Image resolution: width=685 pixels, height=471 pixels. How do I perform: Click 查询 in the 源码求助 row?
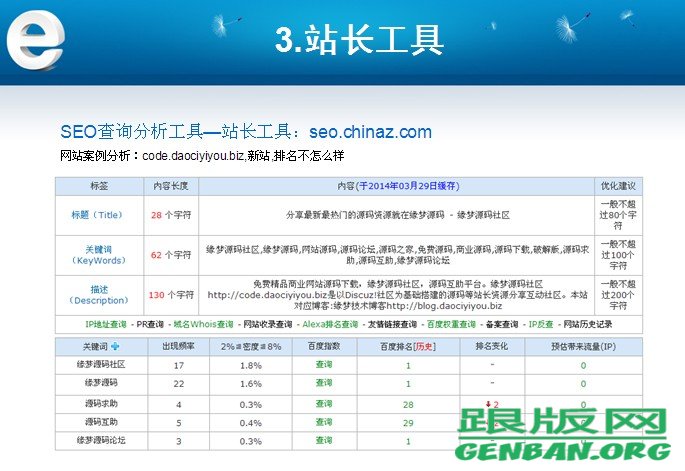pos(324,404)
